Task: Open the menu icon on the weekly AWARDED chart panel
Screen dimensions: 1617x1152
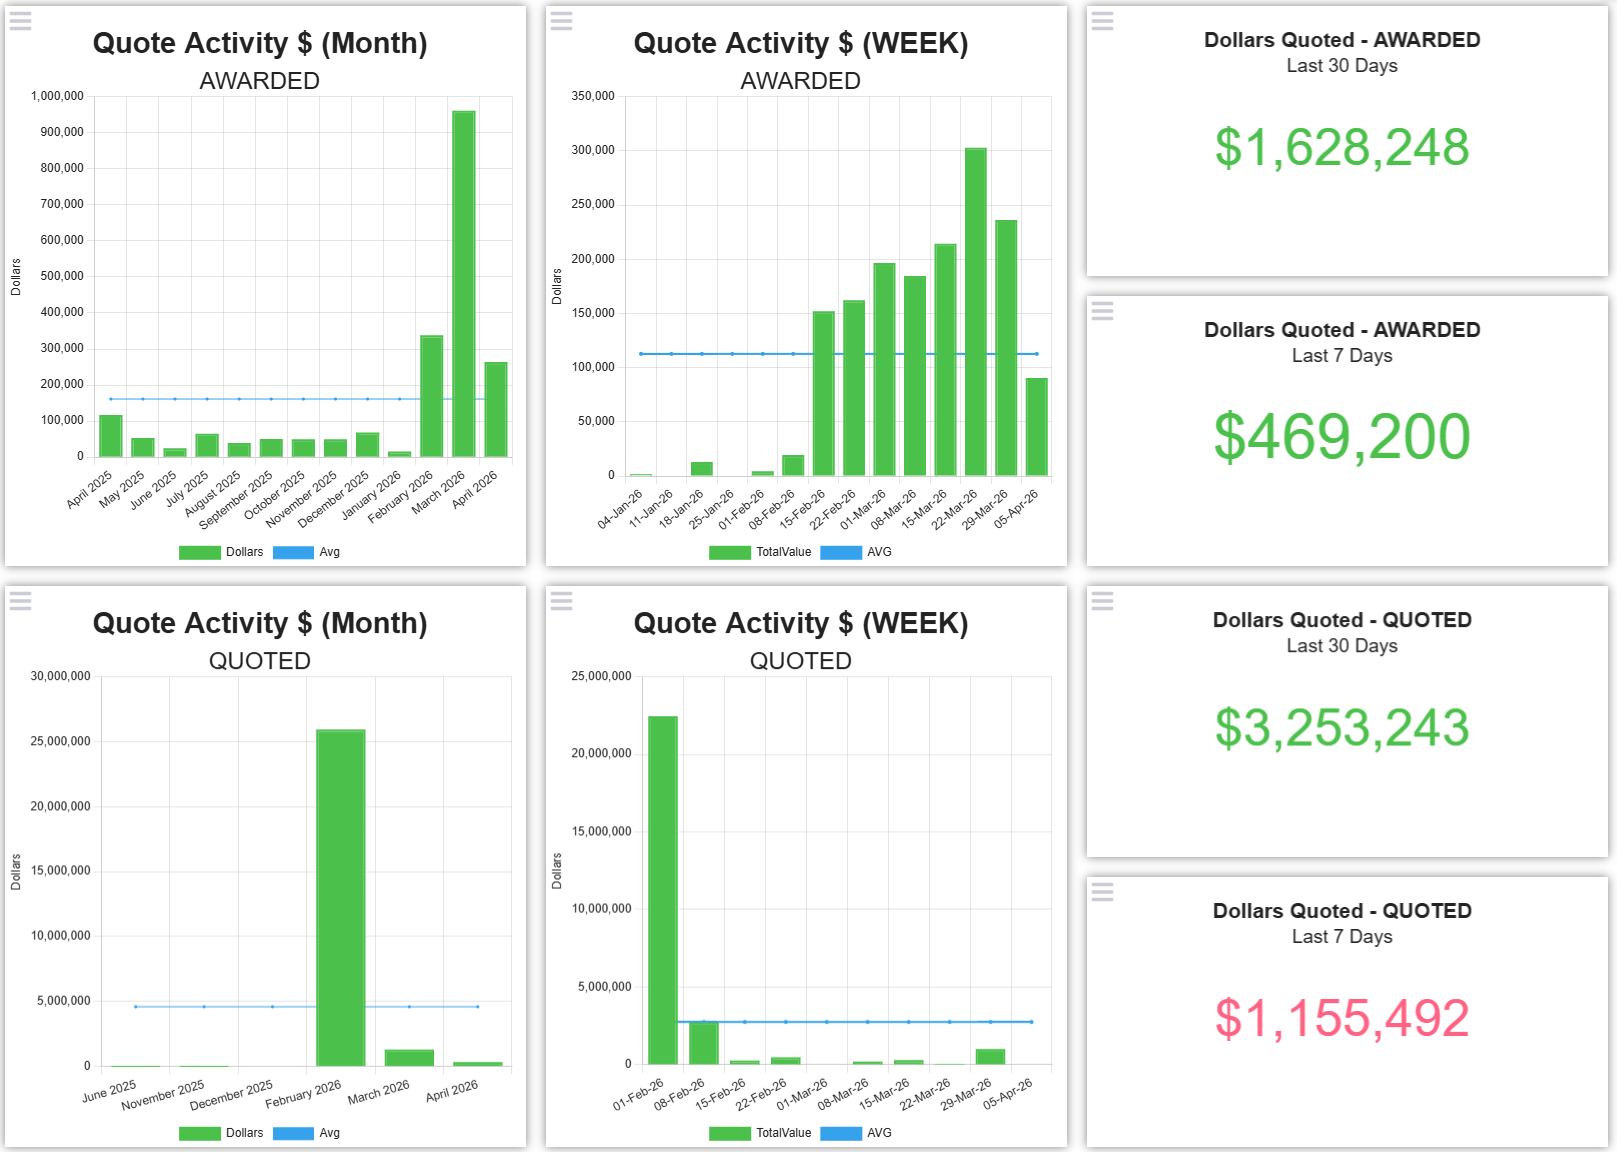Action: 562,21
